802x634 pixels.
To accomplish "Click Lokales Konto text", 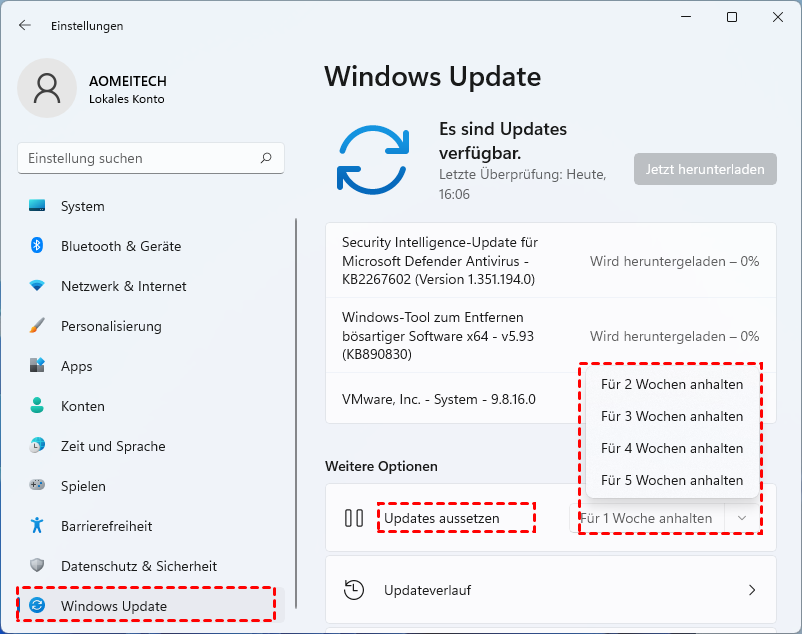I will pyautogui.click(x=127, y=99).
